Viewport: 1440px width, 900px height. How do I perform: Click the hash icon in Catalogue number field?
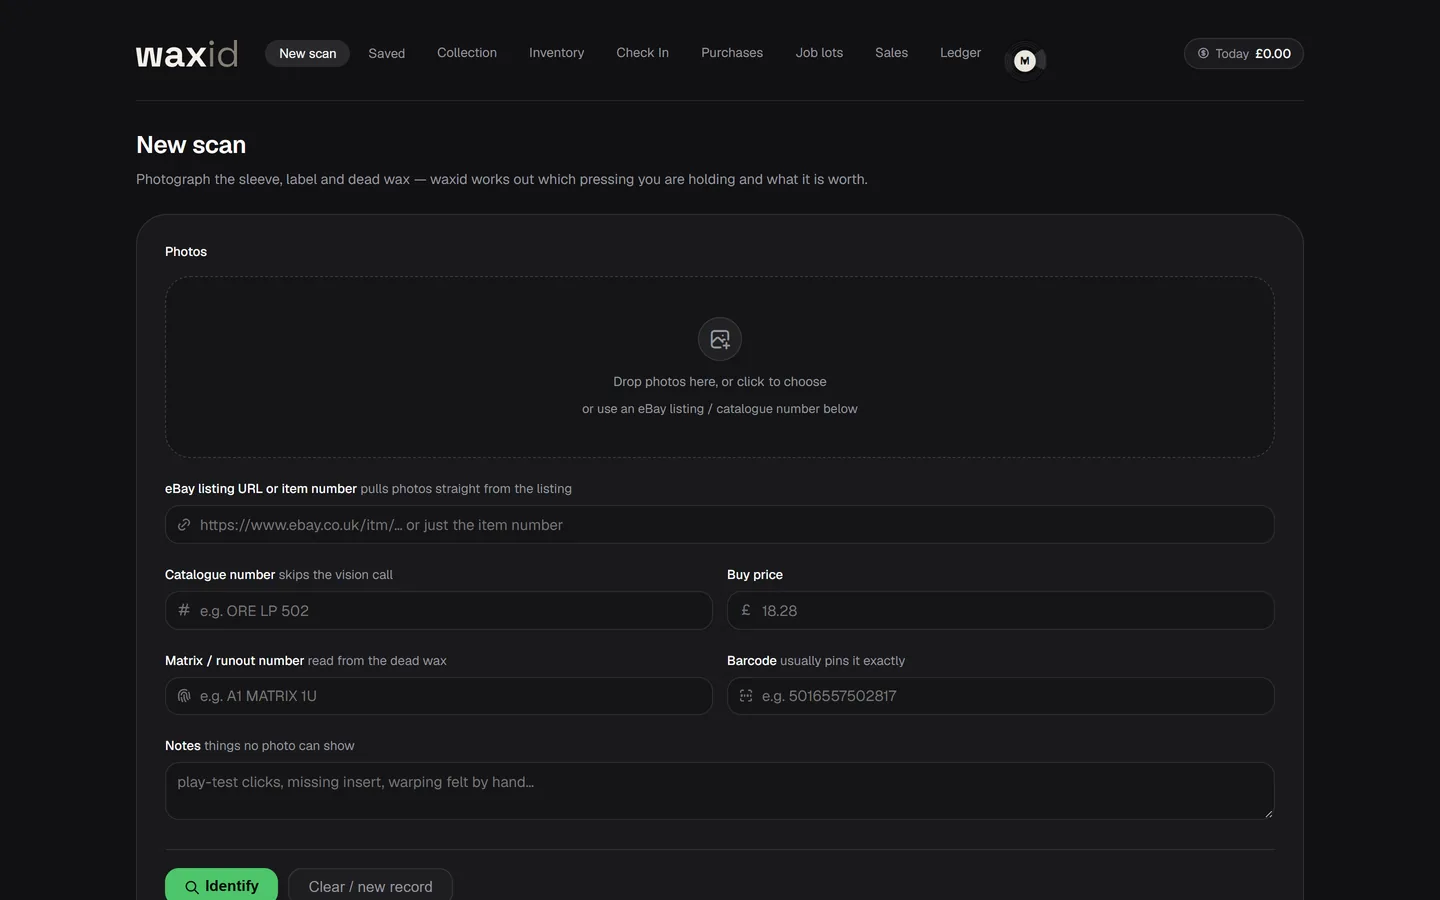[x=184, y=610]
